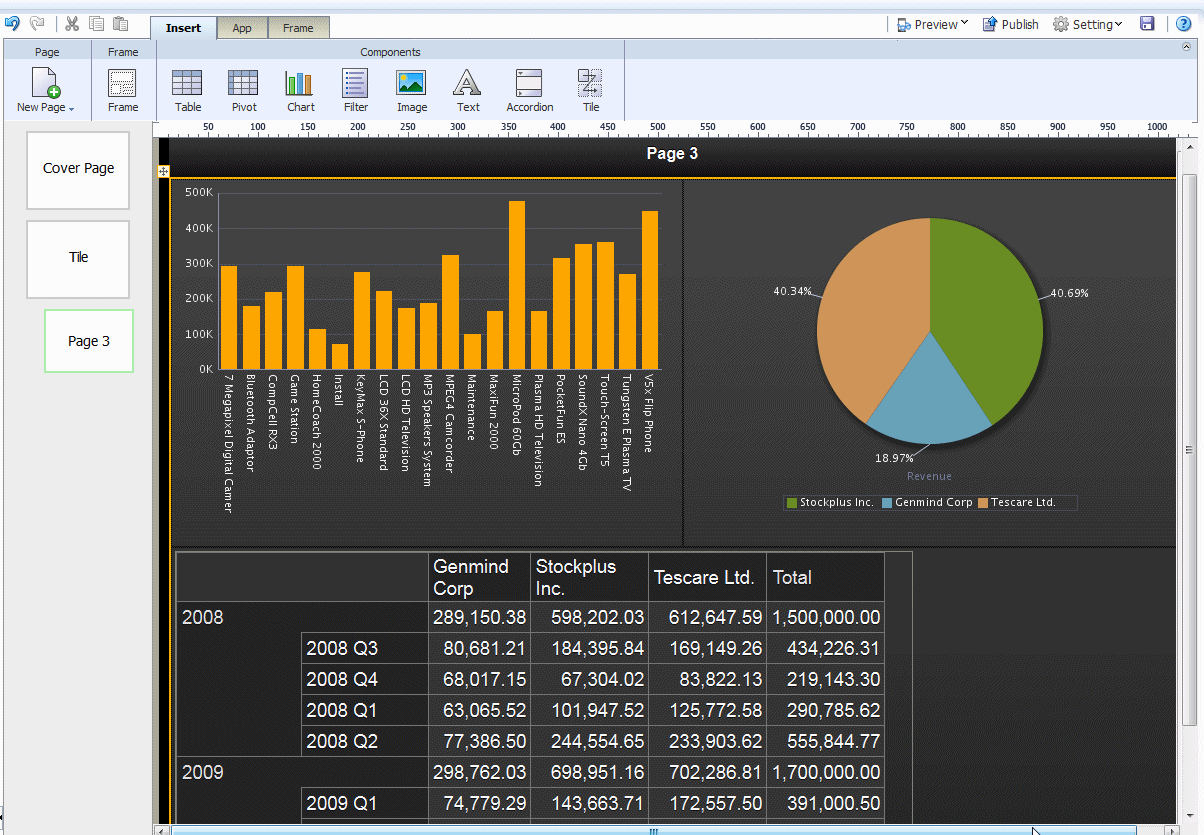
Task: Click the Publish button
Action: pyautogui.click(x=1010, y=24)
